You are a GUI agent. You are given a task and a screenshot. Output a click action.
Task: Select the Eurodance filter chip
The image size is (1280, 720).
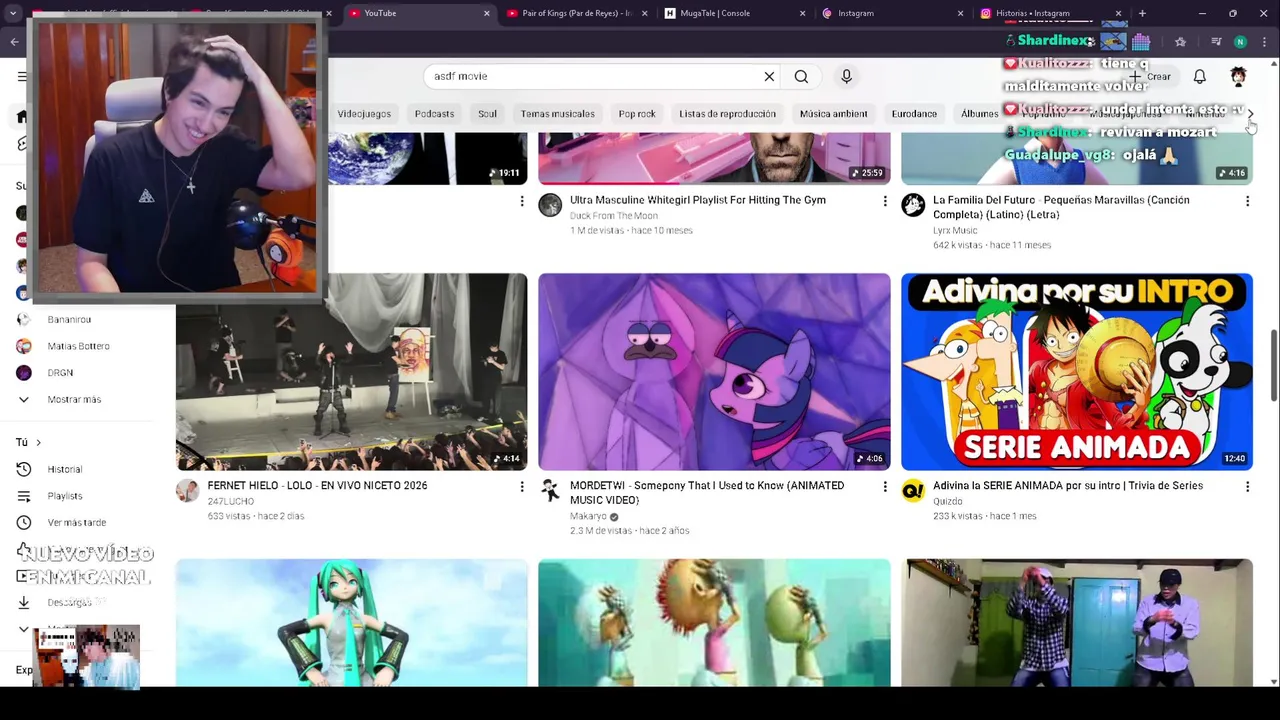click(914, 114)
